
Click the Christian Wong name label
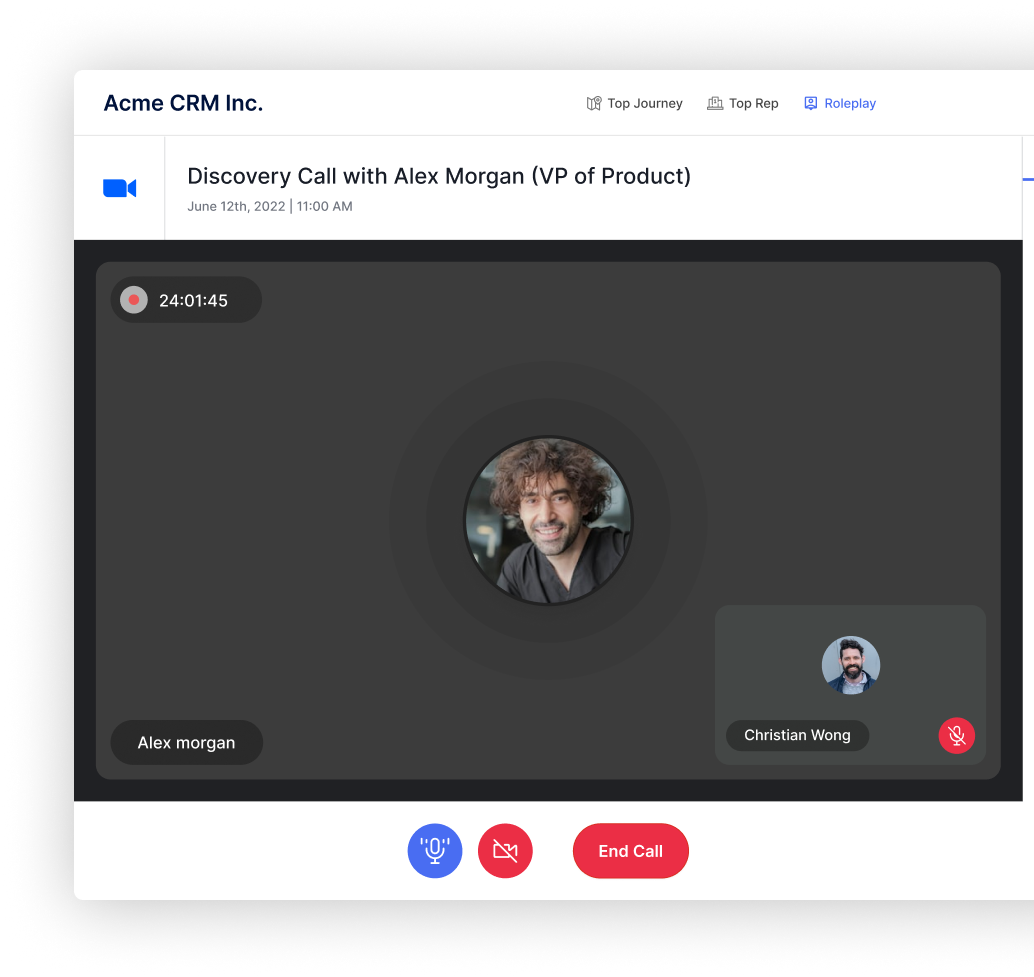[x=797, y=735]
